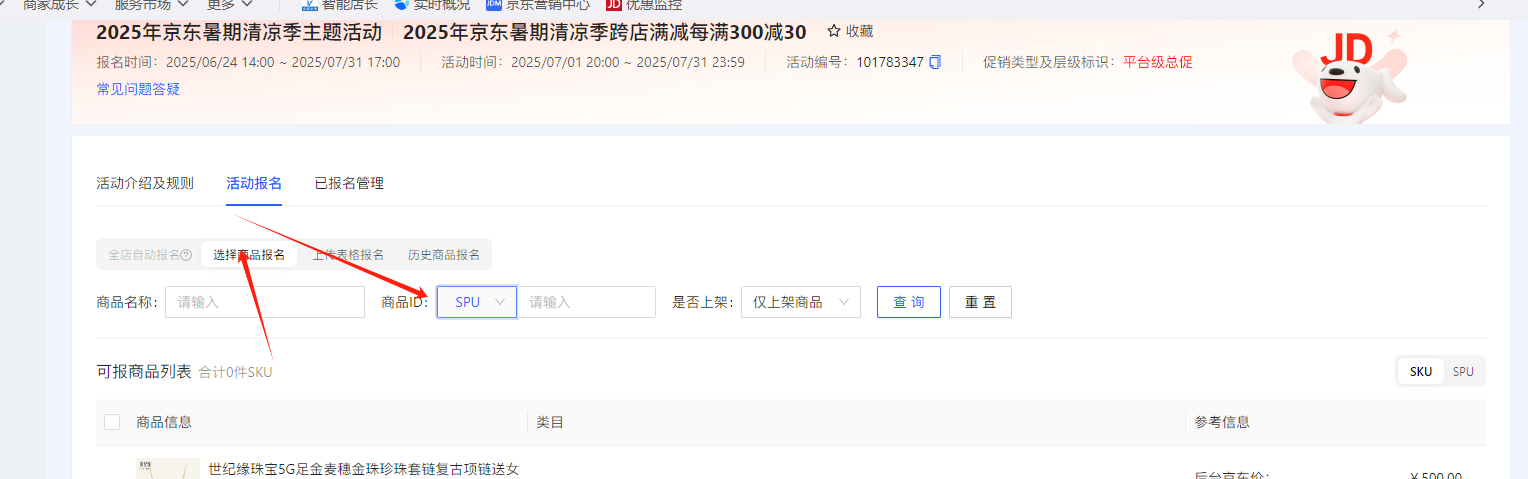Open the 仅上架商品 dropdown

801,302
